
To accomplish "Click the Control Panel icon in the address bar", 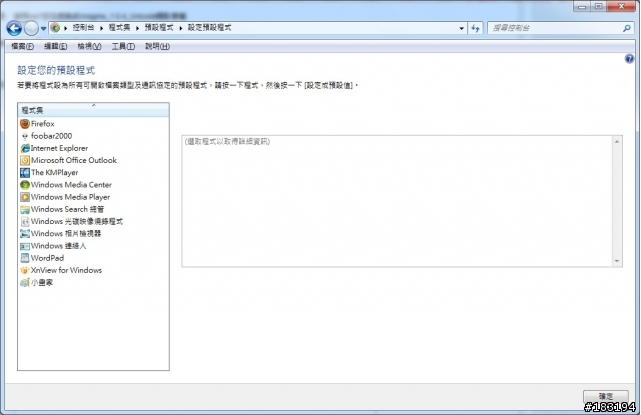I will click(55, 28).
